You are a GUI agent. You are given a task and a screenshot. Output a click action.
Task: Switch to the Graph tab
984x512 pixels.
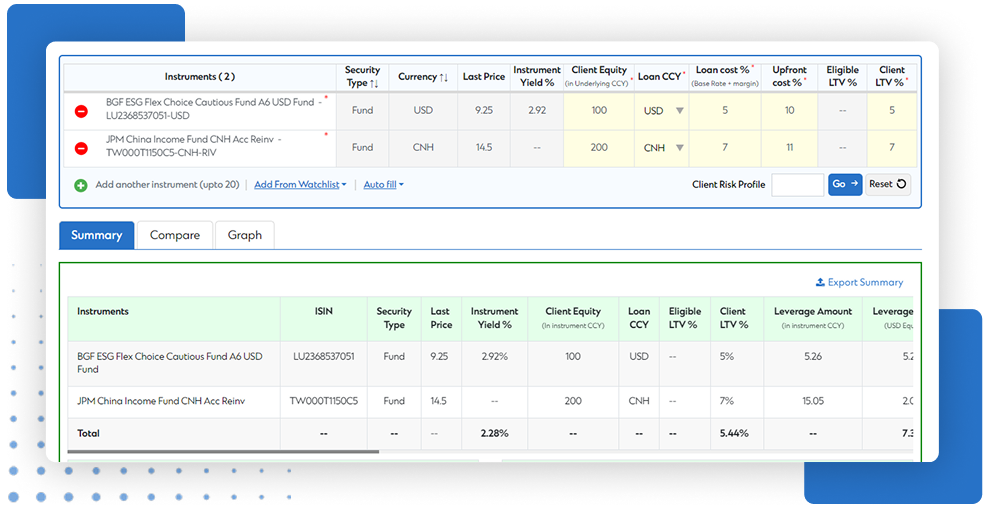click(x=245, y=235)
